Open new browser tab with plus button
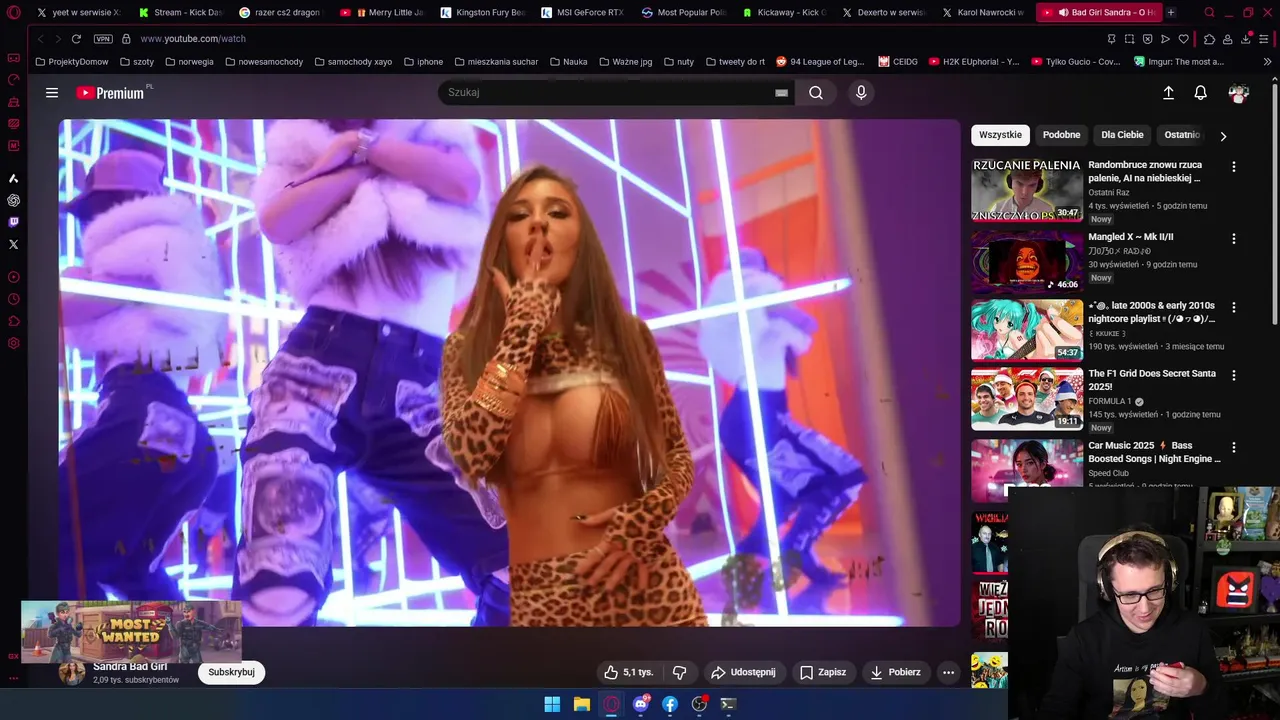 point(1171,13)
